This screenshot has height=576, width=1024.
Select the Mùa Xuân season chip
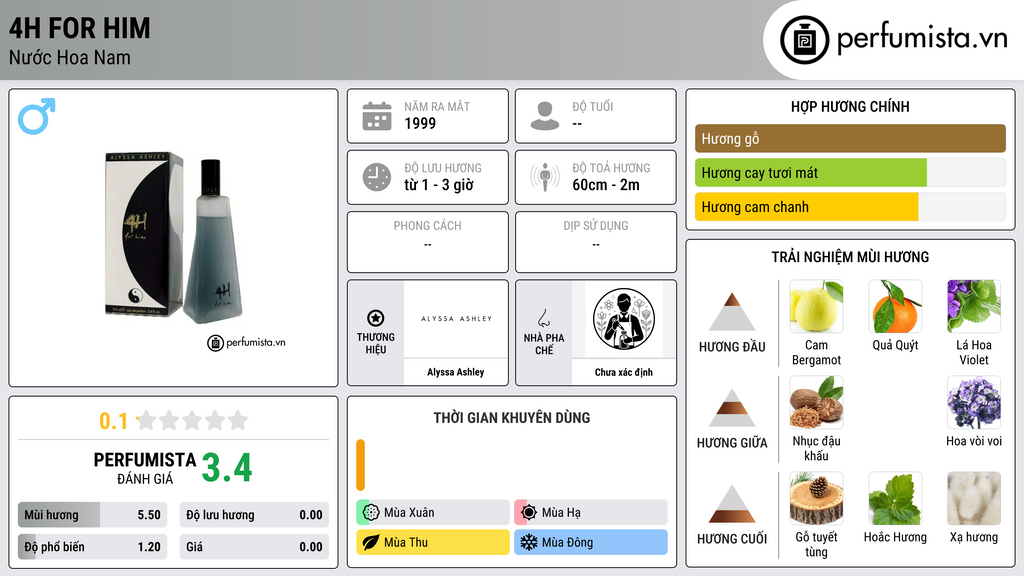pos(432,513)
